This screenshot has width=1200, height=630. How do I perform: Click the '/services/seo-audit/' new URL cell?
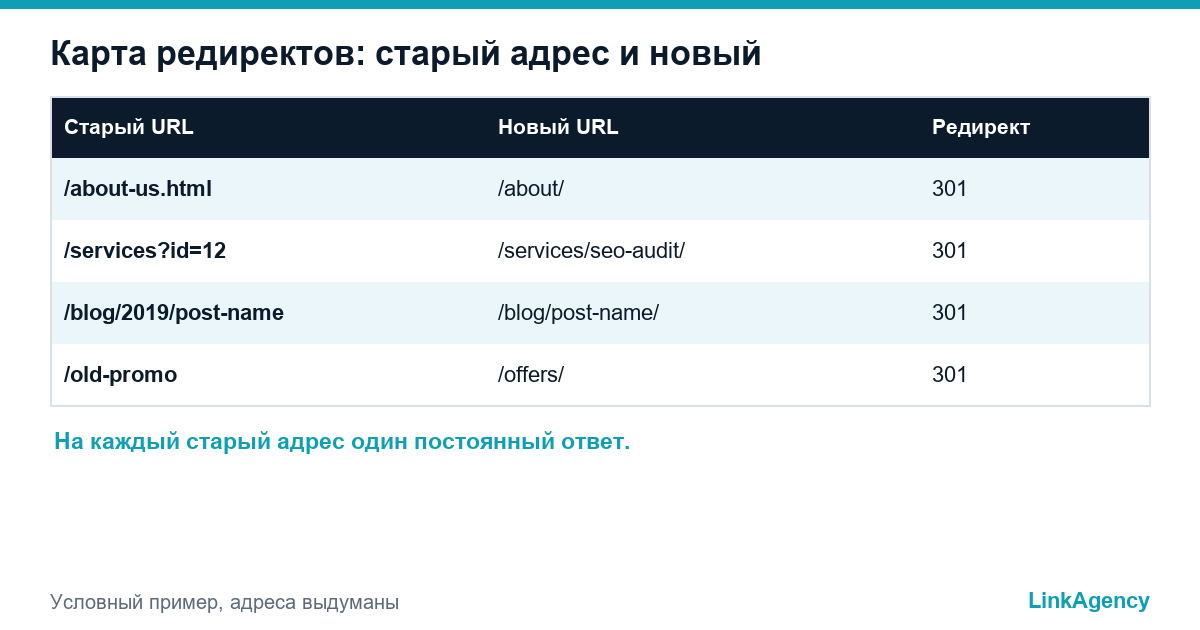(x=591, y=250)
